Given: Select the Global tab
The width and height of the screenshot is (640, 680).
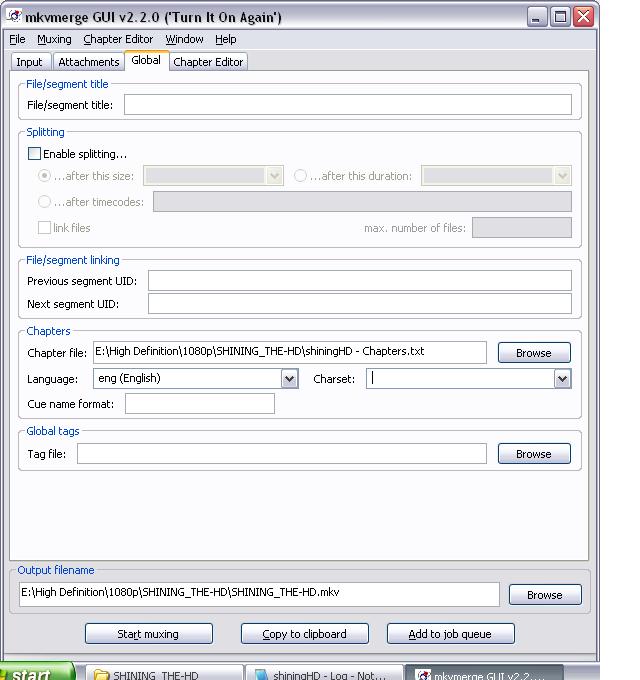Looking at the screenshot, I should 146,60.
